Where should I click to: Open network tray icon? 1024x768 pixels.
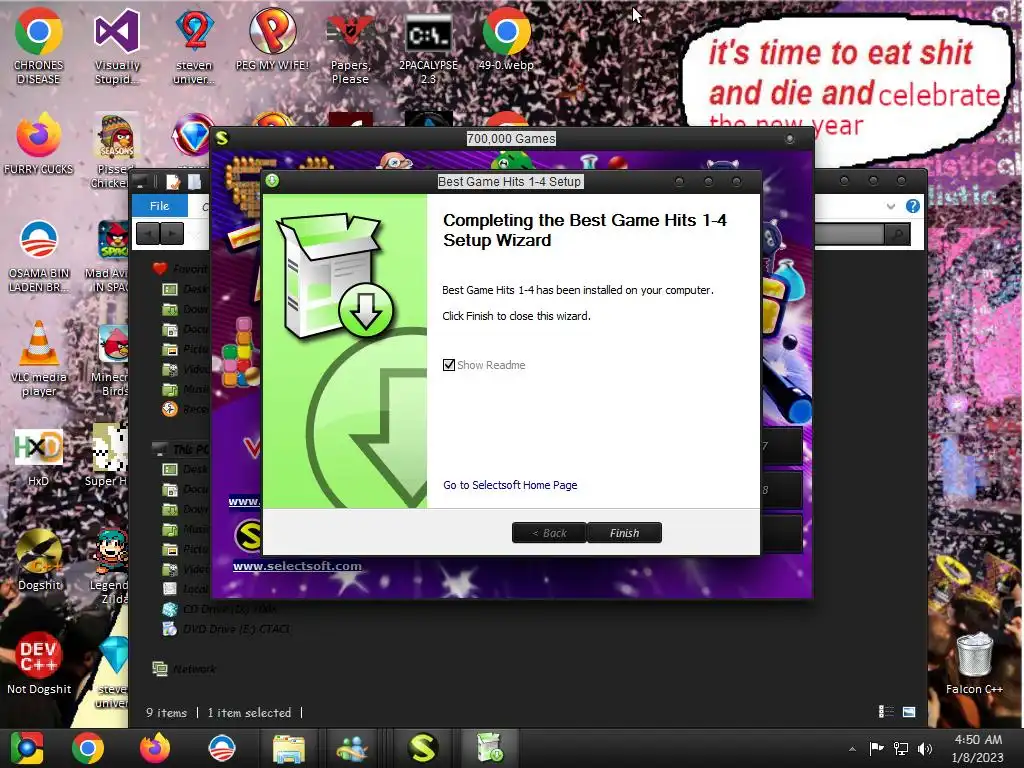coord(901,748)
